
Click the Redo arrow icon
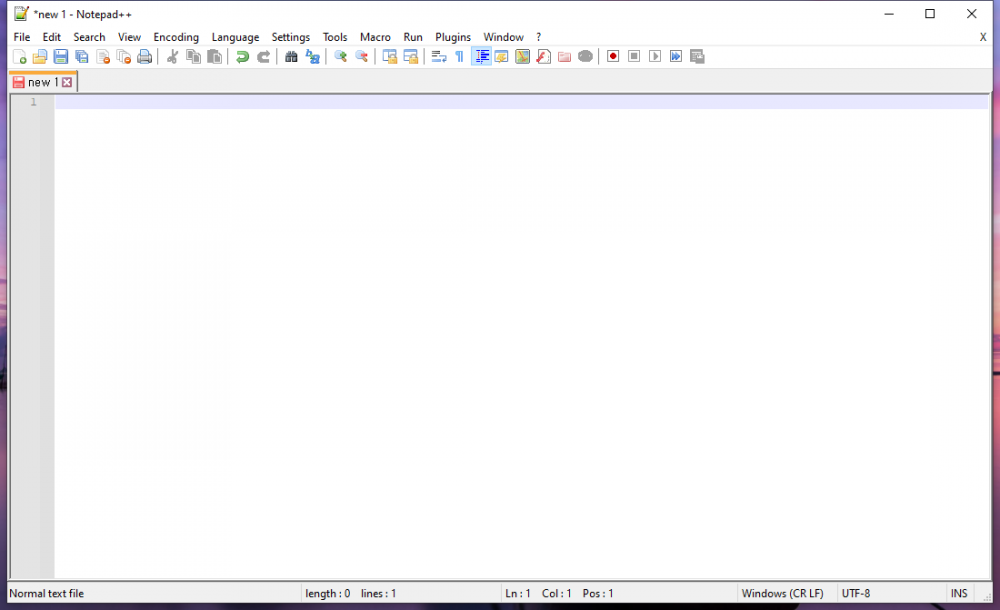(263, 57)
